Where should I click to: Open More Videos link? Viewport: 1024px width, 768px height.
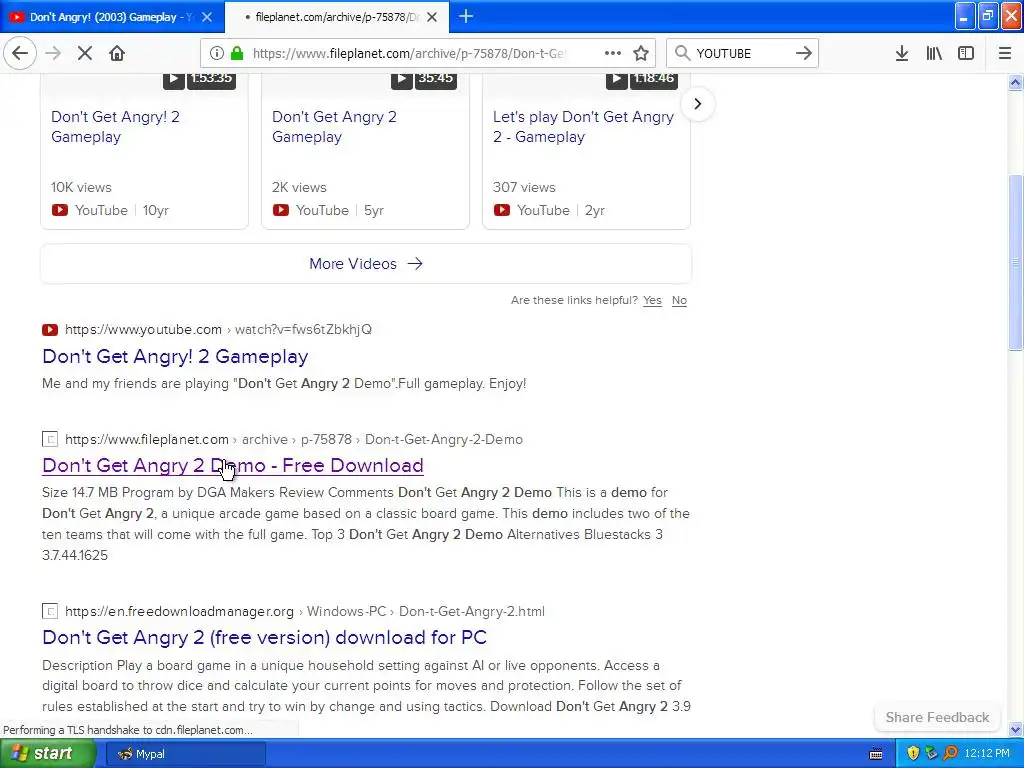coord(366,264)
